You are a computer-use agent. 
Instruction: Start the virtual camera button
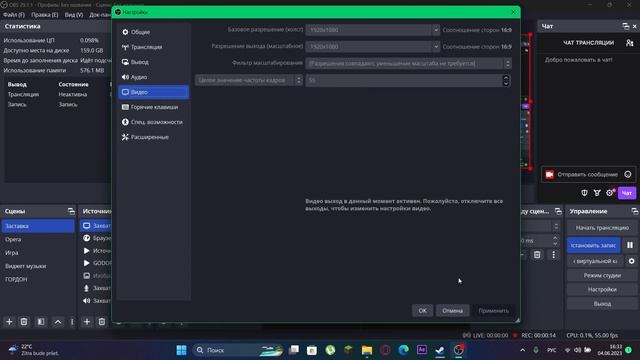pos(596,261)
